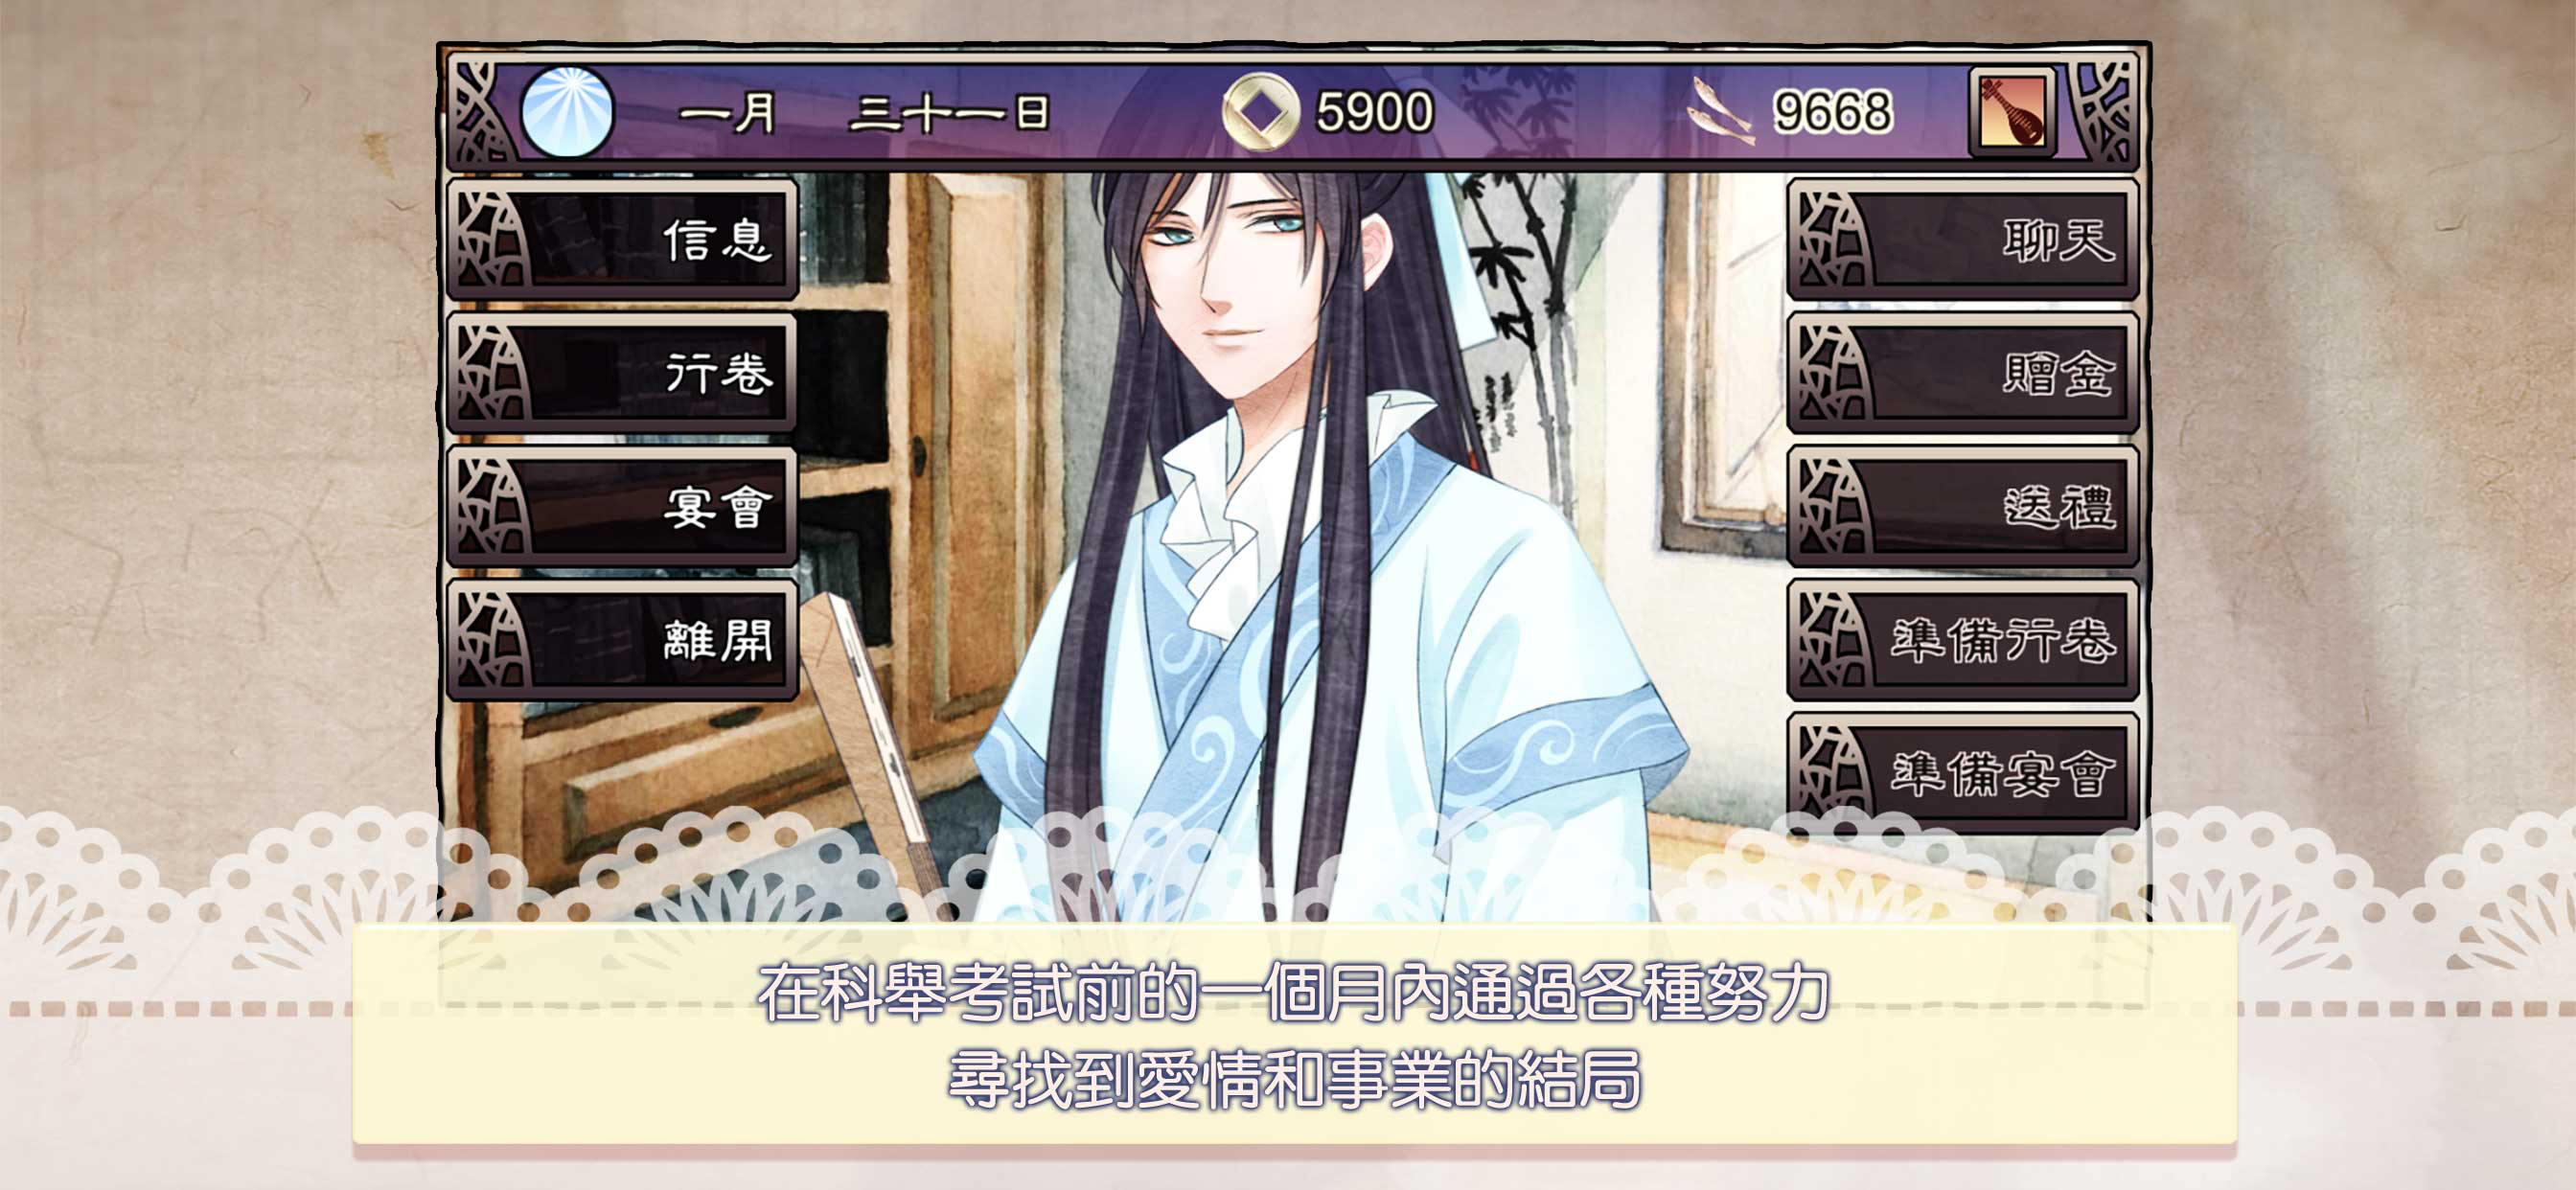Select the 行卷 menu option

click(622, 373)
